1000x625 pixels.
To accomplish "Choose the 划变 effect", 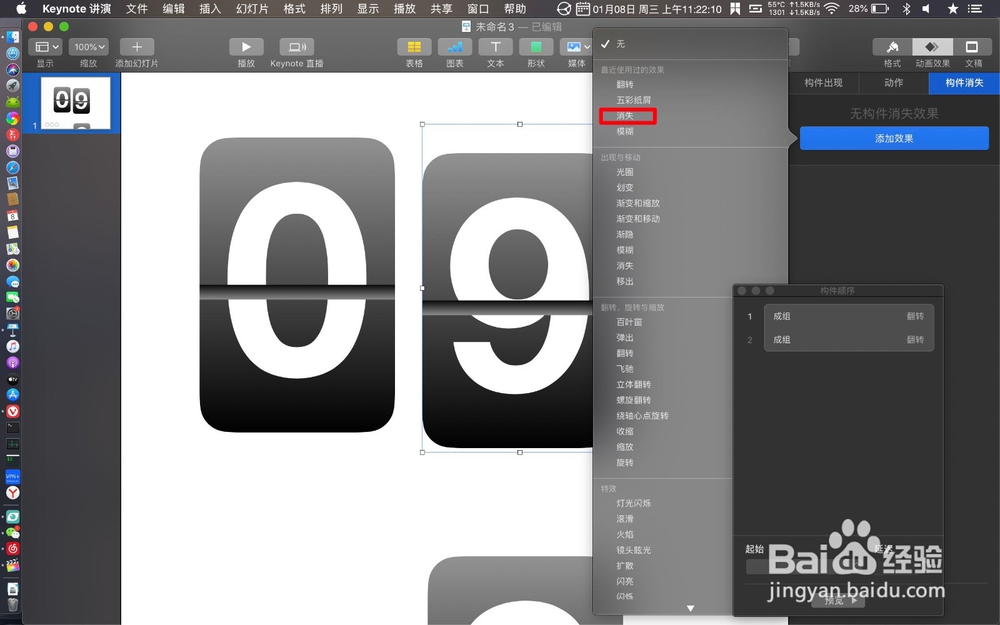I will [625, 188].
